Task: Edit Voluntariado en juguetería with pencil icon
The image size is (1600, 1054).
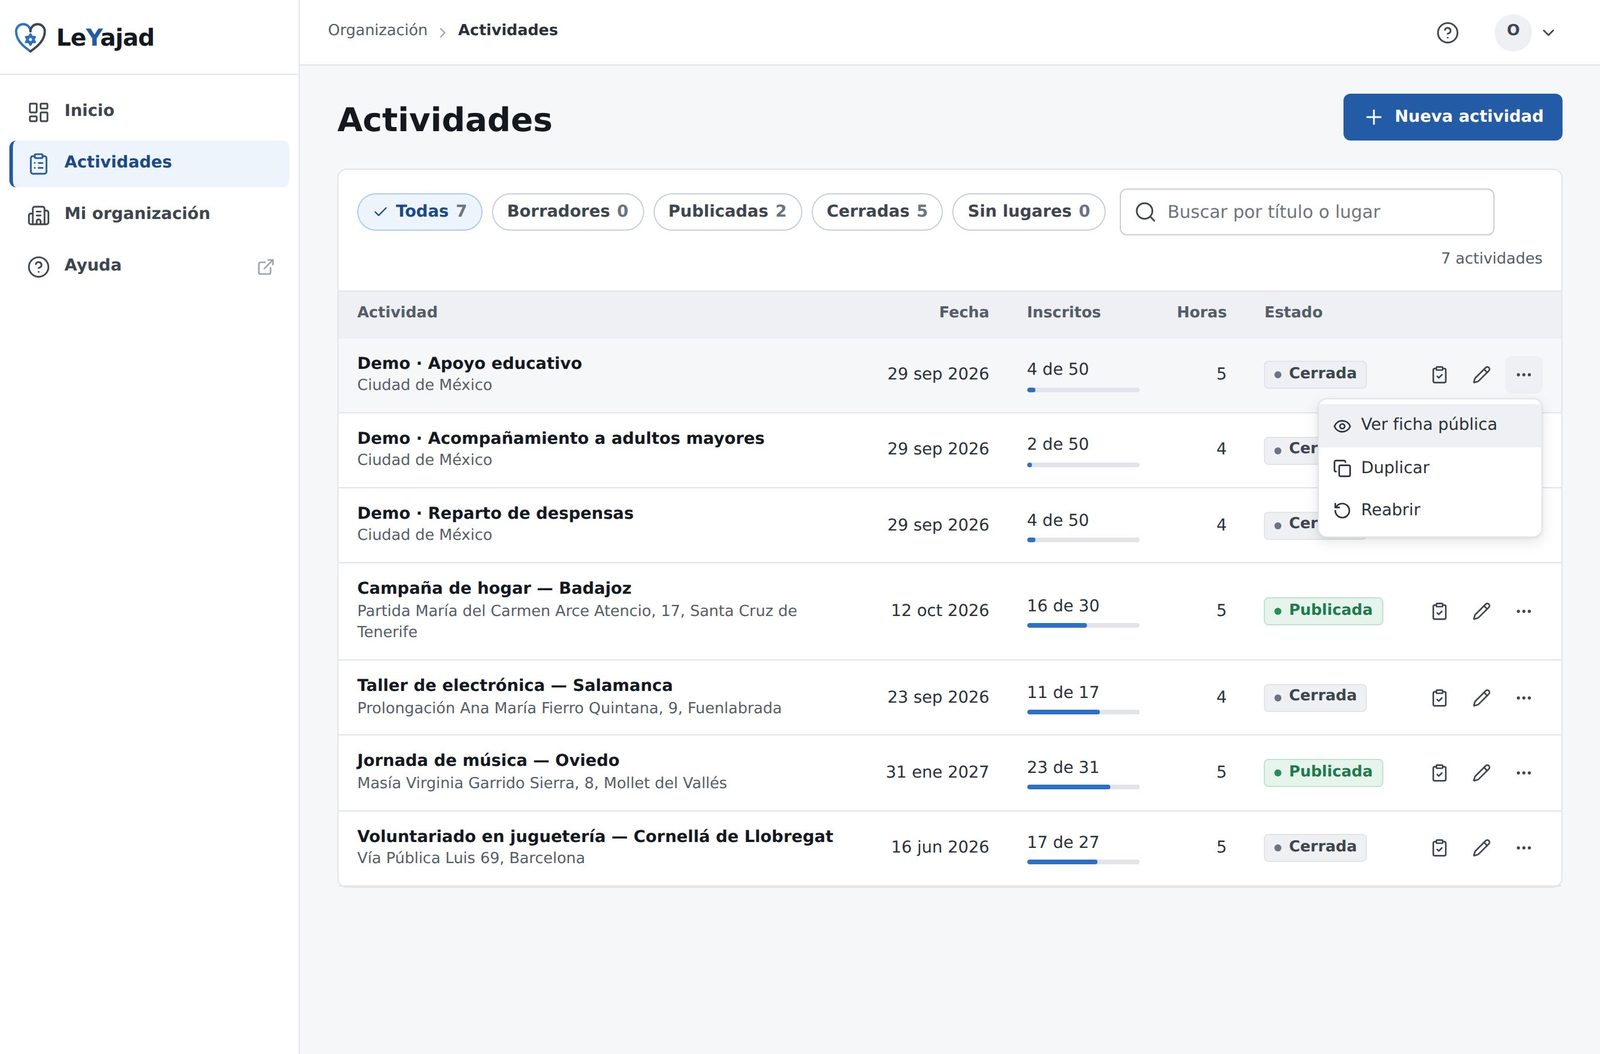Action: click(x=1481, y=848)
